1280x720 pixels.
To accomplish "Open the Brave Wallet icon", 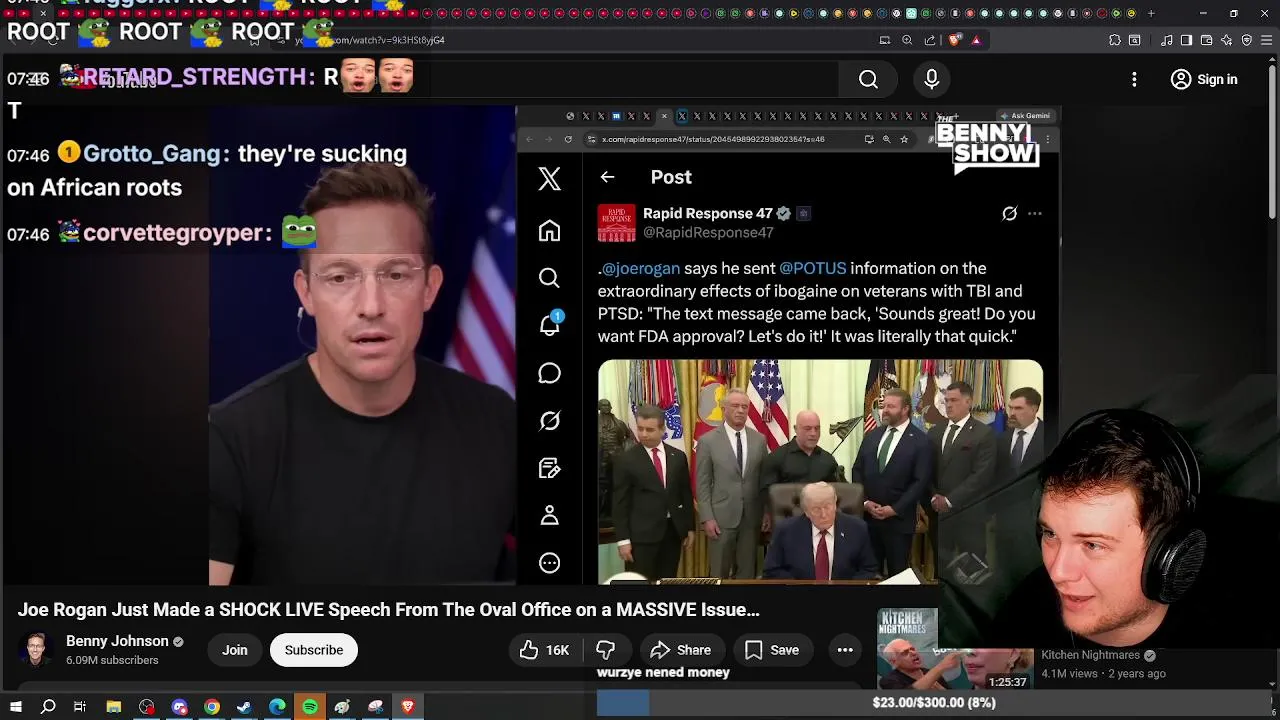I will (1207, 40).
